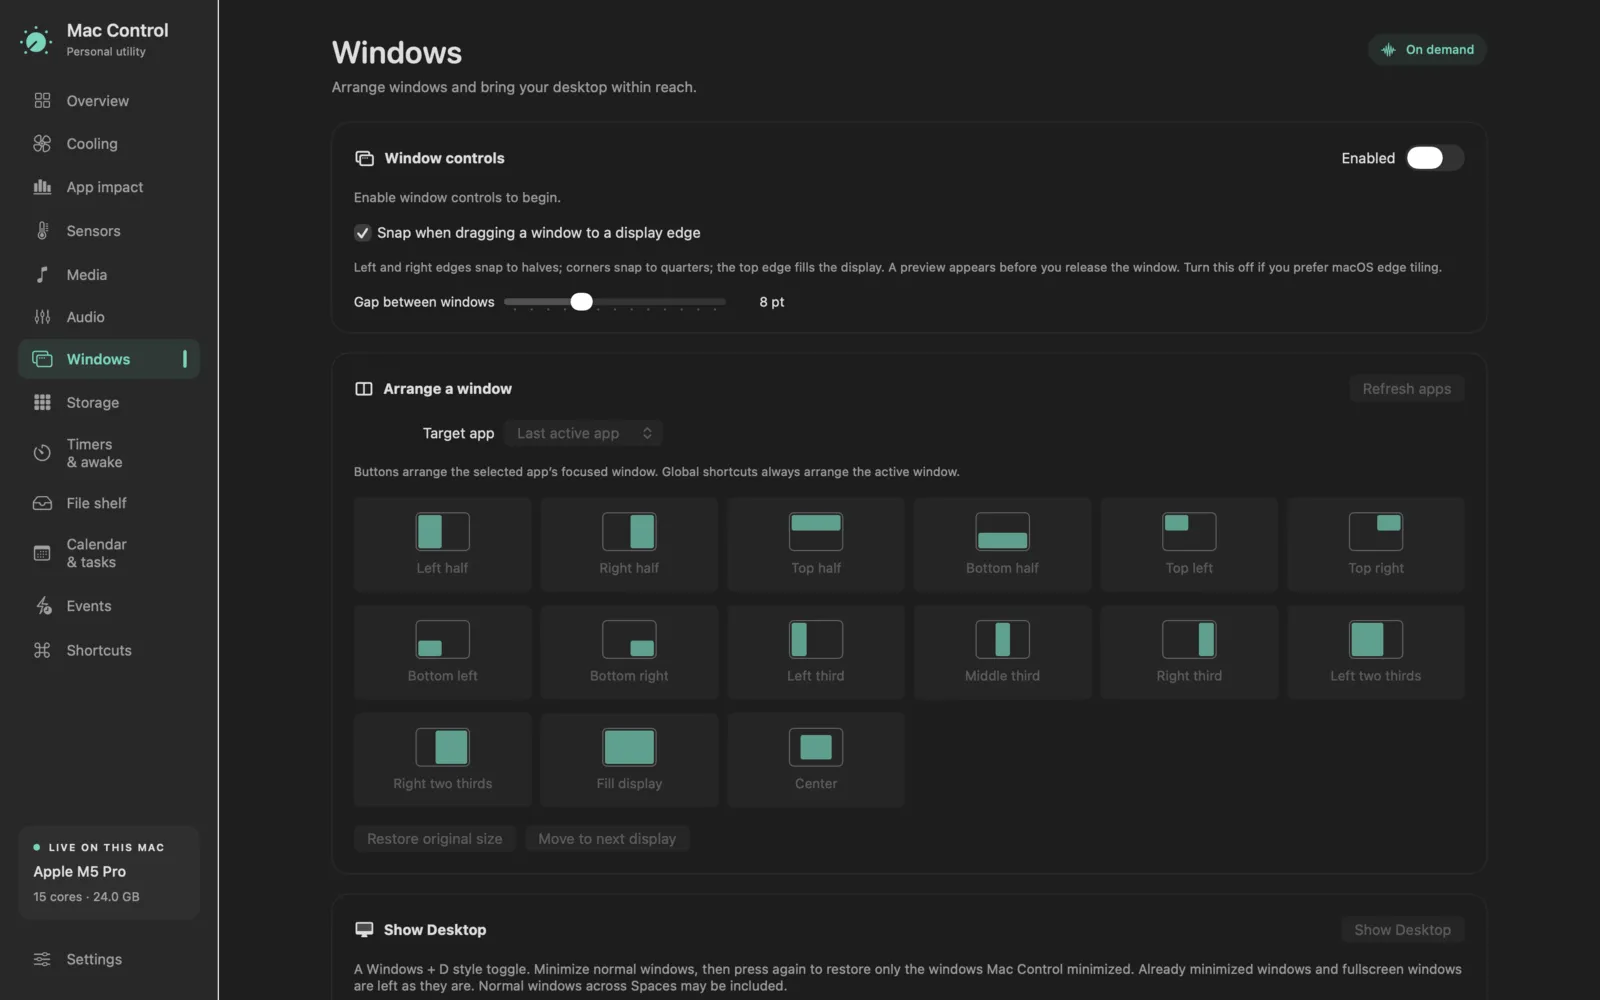Click the Refresh apps button
This screenshot has width=1600, height=1000.
tap(1407, 389)
